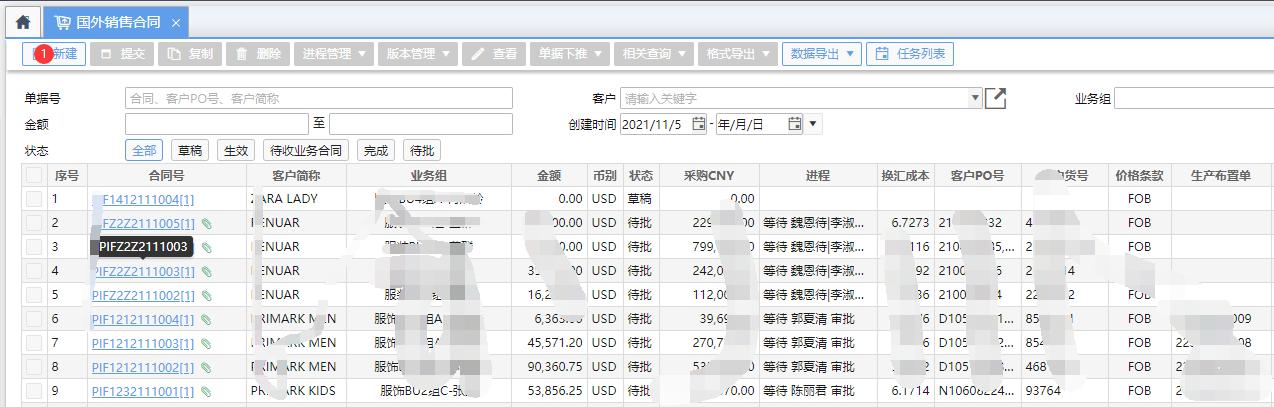Viewport: 1274px width, 407px height.
Task: Focus the 业务组 input field
Action: click(x=1194, y=98)
